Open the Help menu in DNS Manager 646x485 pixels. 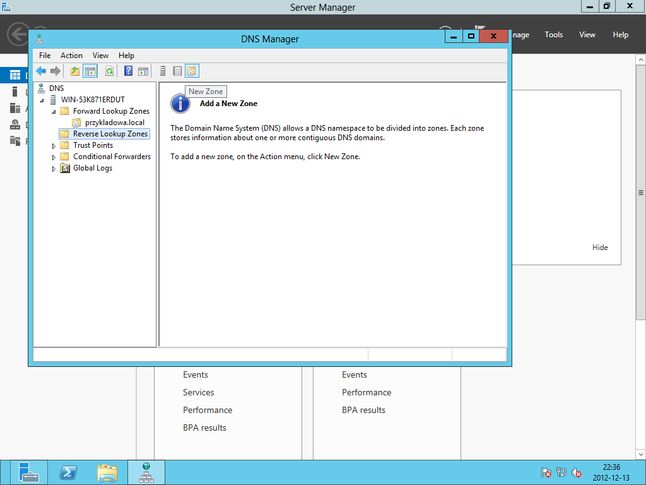point(126,55)
